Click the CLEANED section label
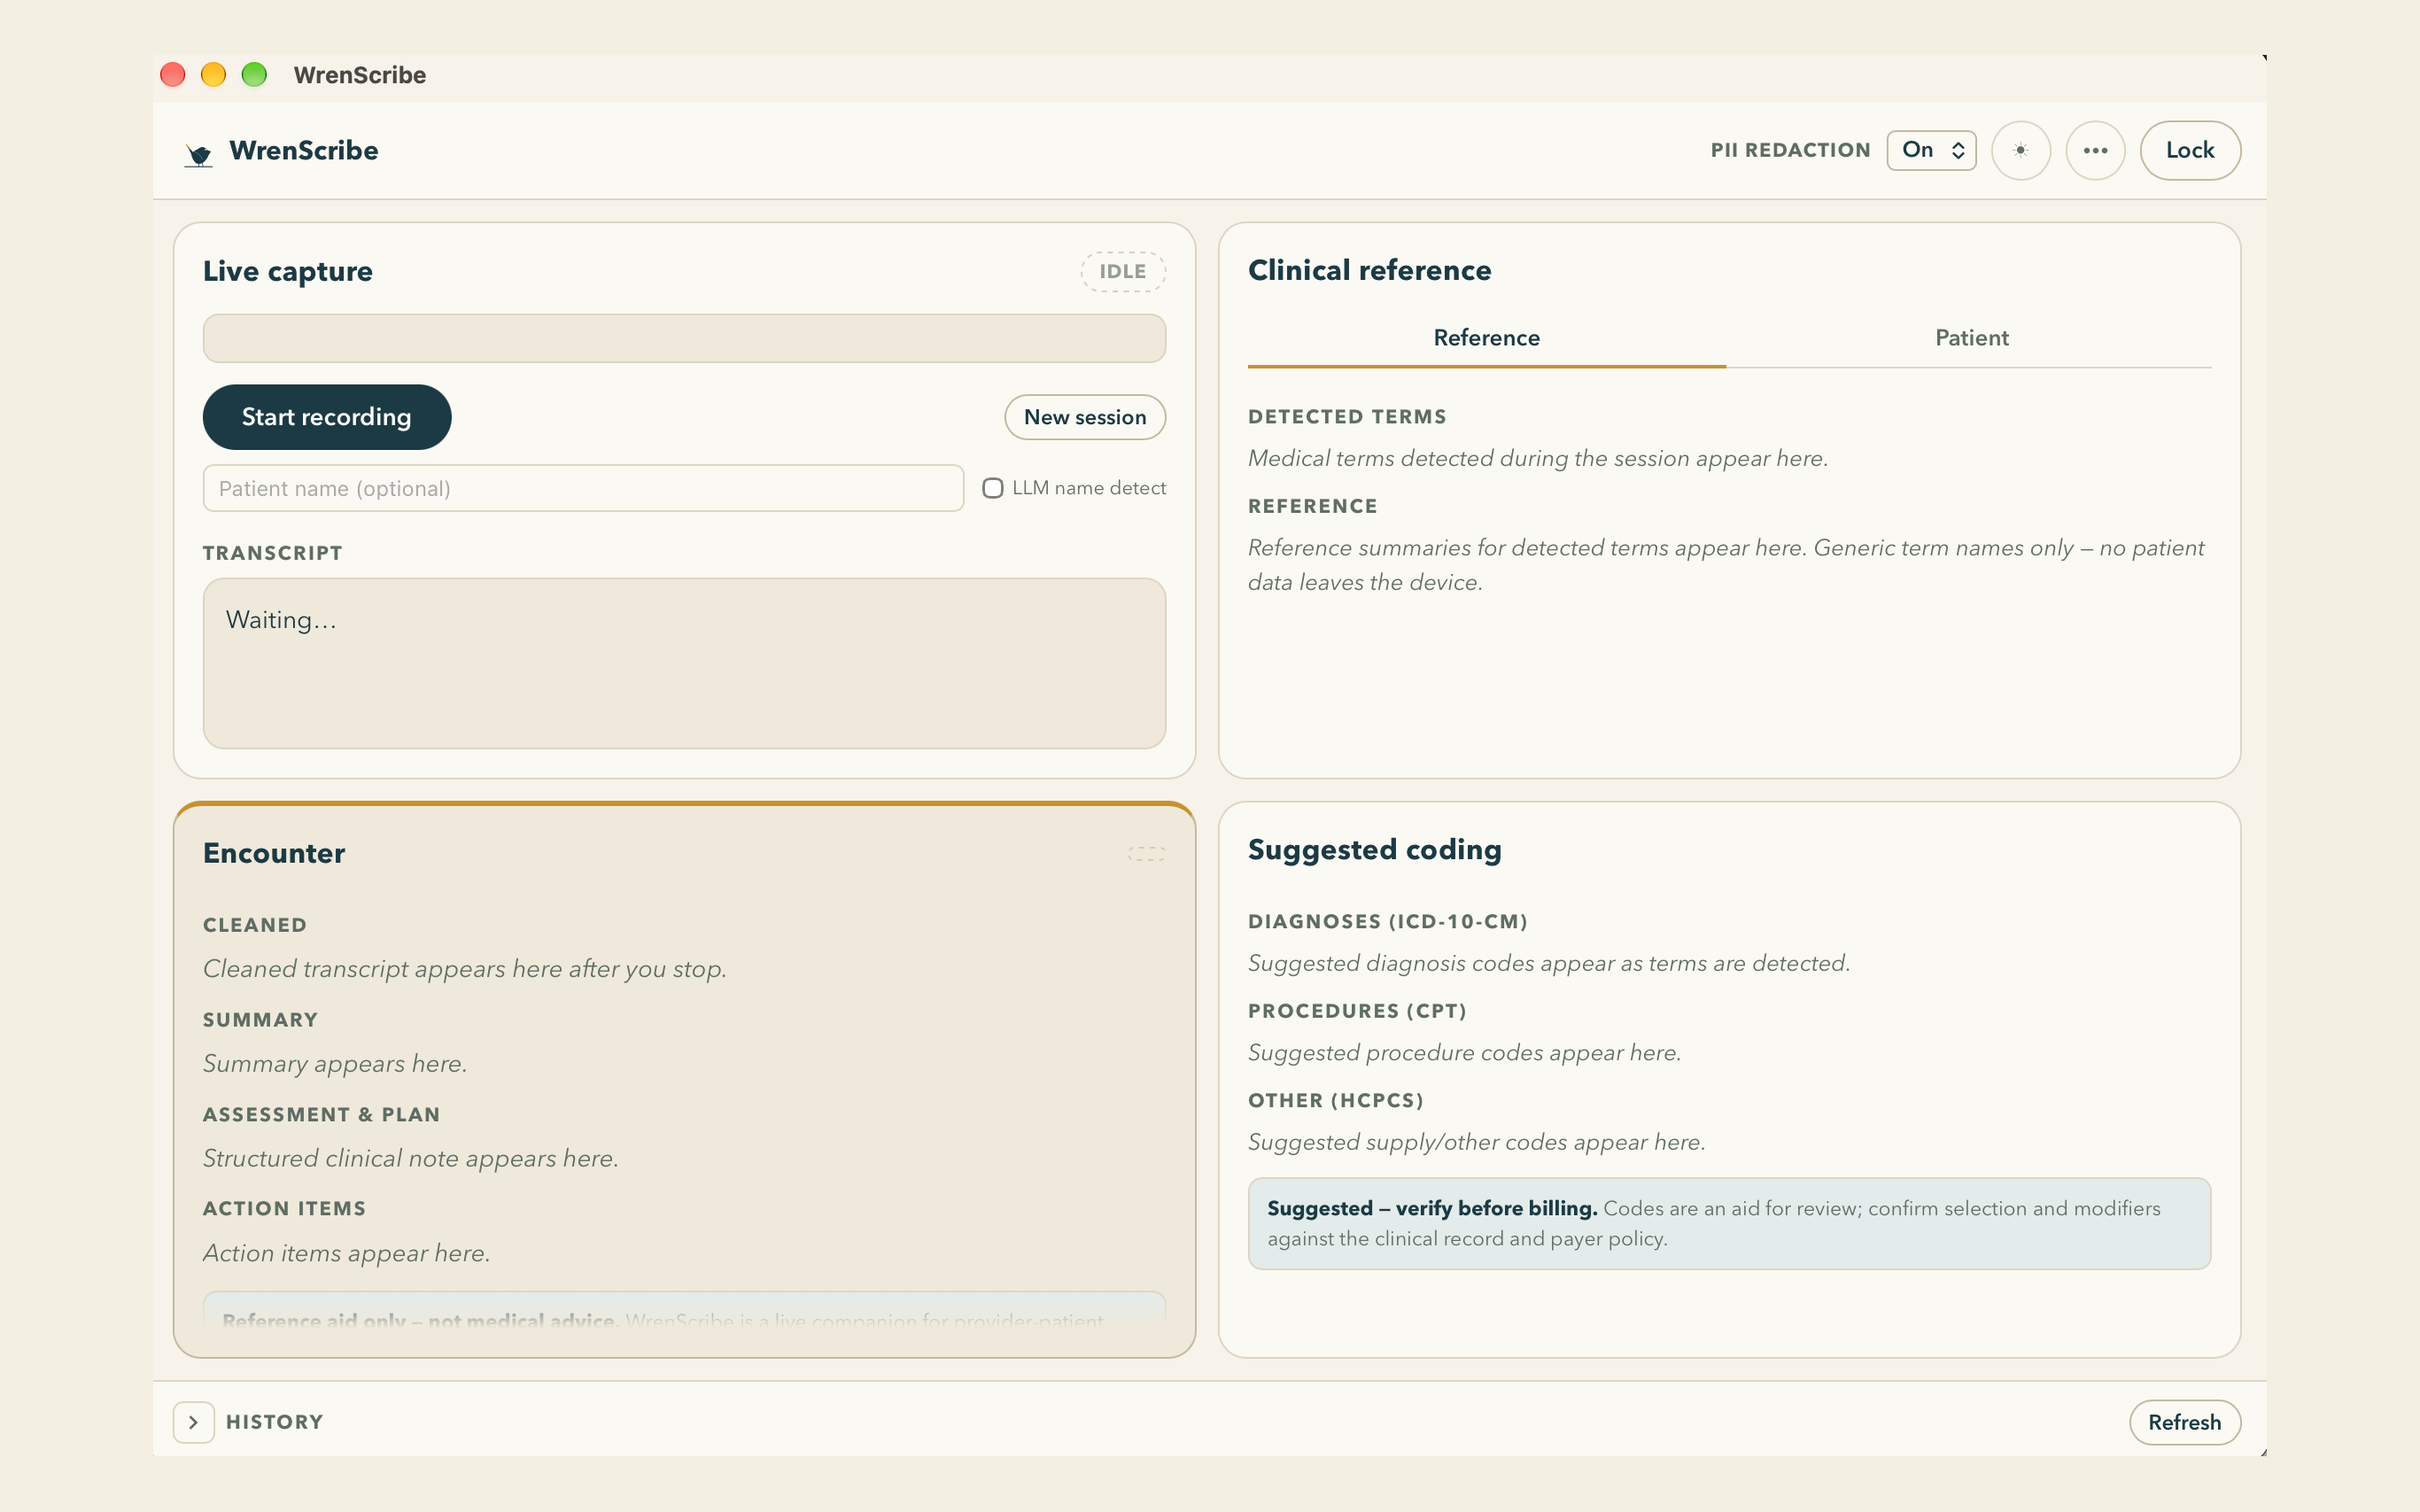The width and height of the screenshot is (2420, 1512). [254, 925]
